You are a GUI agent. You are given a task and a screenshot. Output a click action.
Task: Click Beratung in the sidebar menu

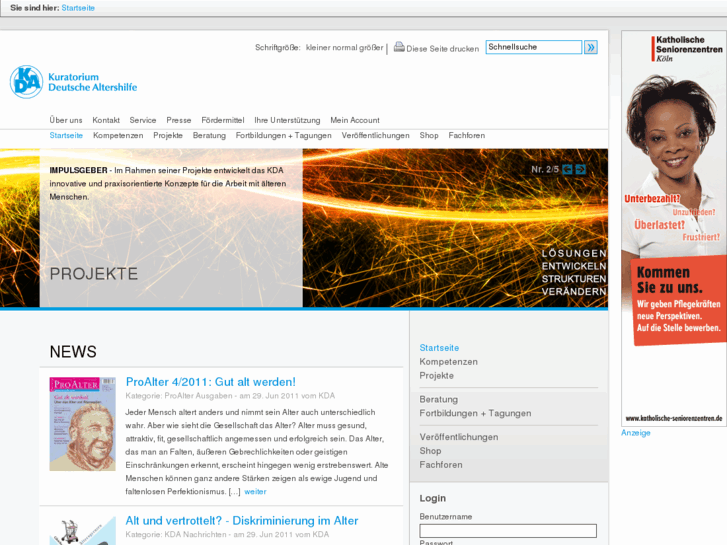pyautogui.click(x=438, y=399)
